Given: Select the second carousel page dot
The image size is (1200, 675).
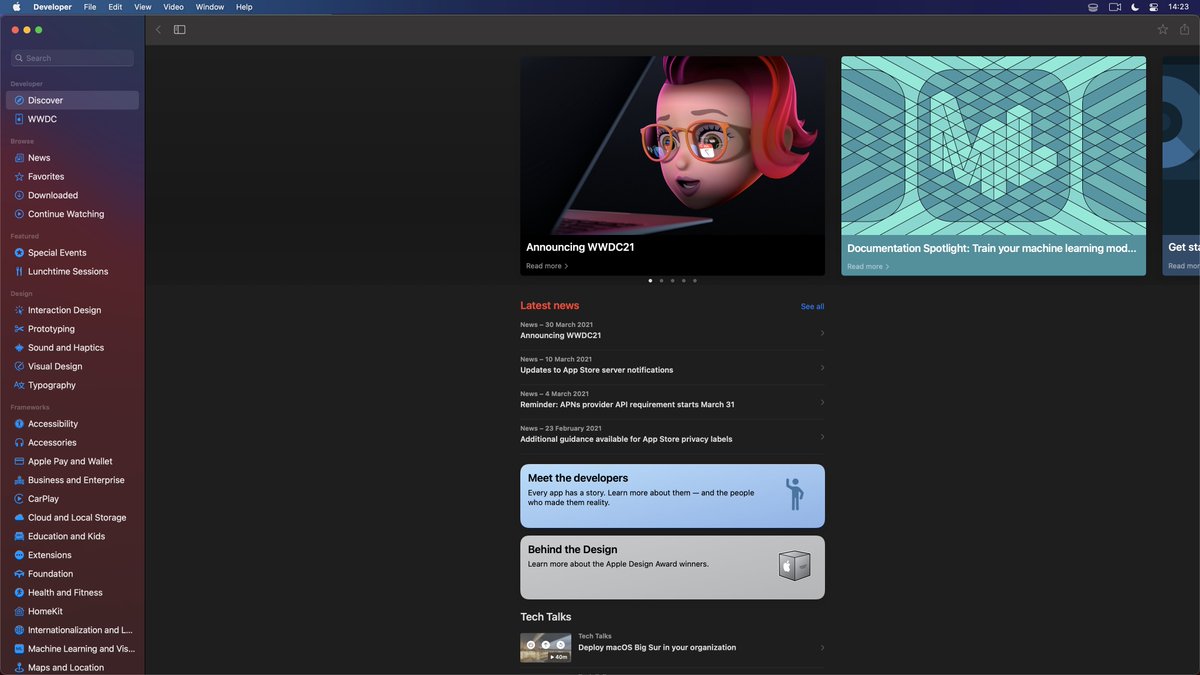Looking at the screenshot, I should (661, 281).
